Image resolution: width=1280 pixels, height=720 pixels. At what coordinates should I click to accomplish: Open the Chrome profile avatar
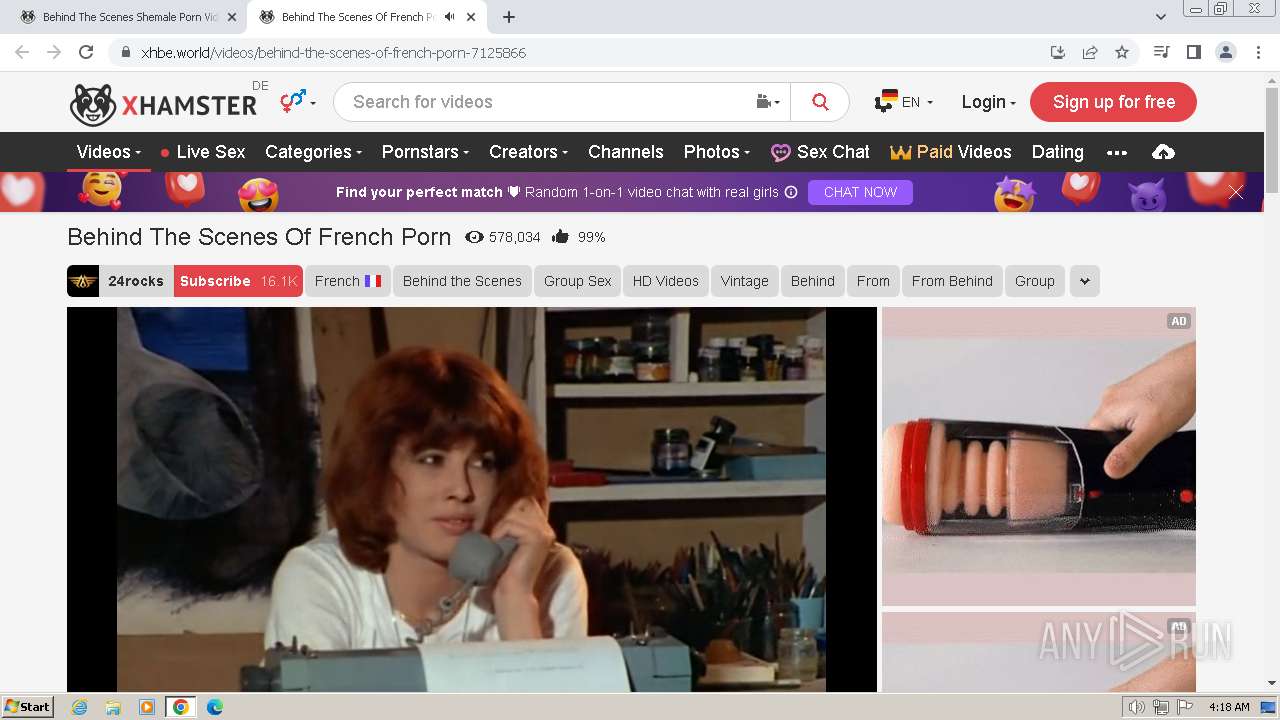(x=1225, y=52)
